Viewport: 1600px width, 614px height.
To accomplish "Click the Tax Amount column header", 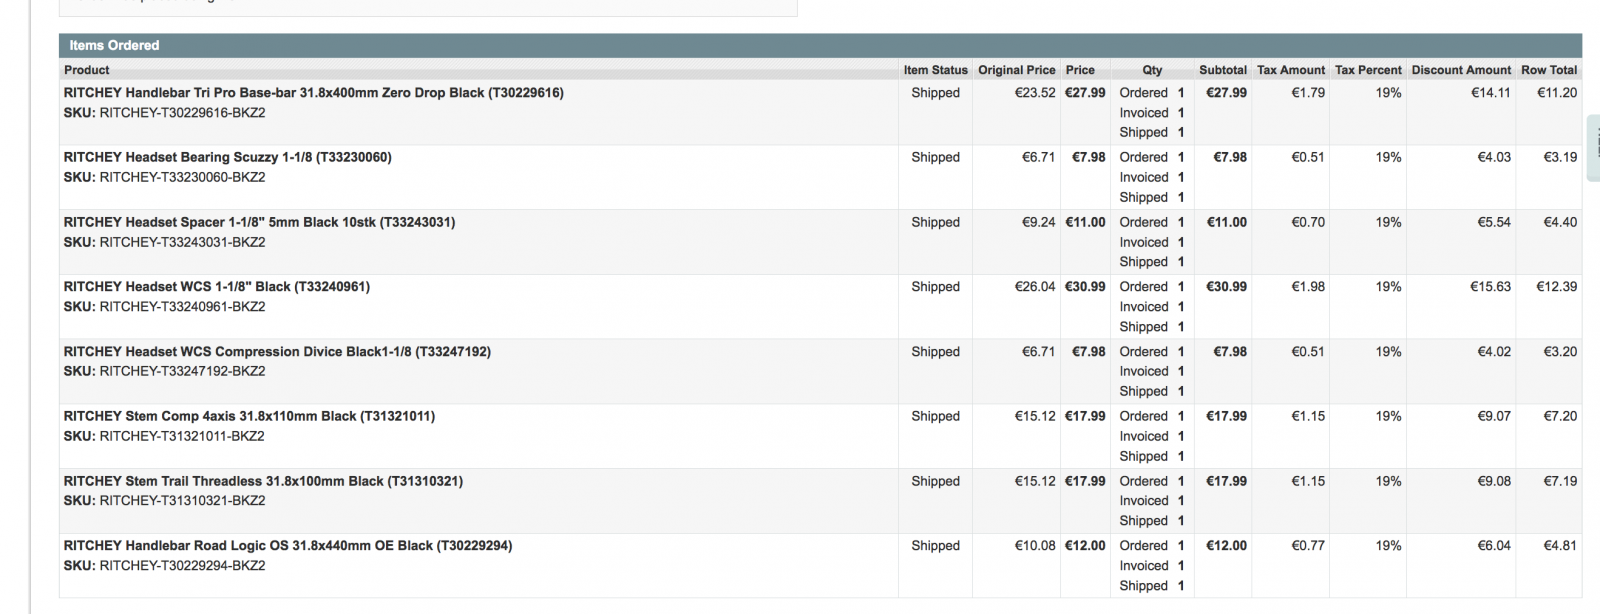I will [1290, 70].
